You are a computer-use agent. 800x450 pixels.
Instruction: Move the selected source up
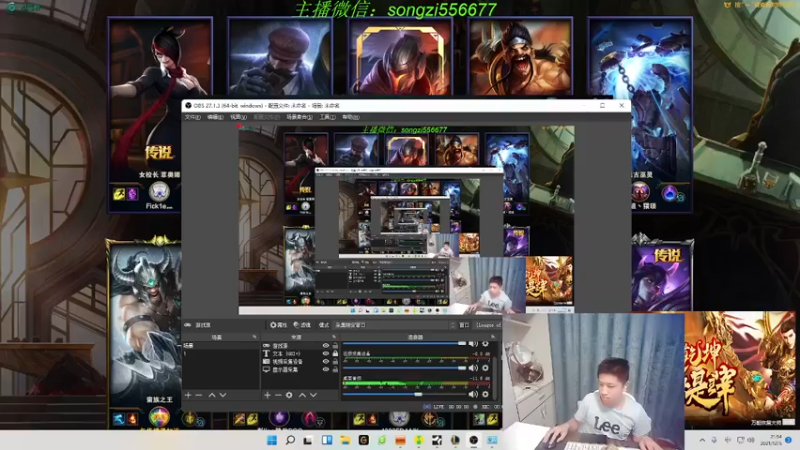point(302,395)
